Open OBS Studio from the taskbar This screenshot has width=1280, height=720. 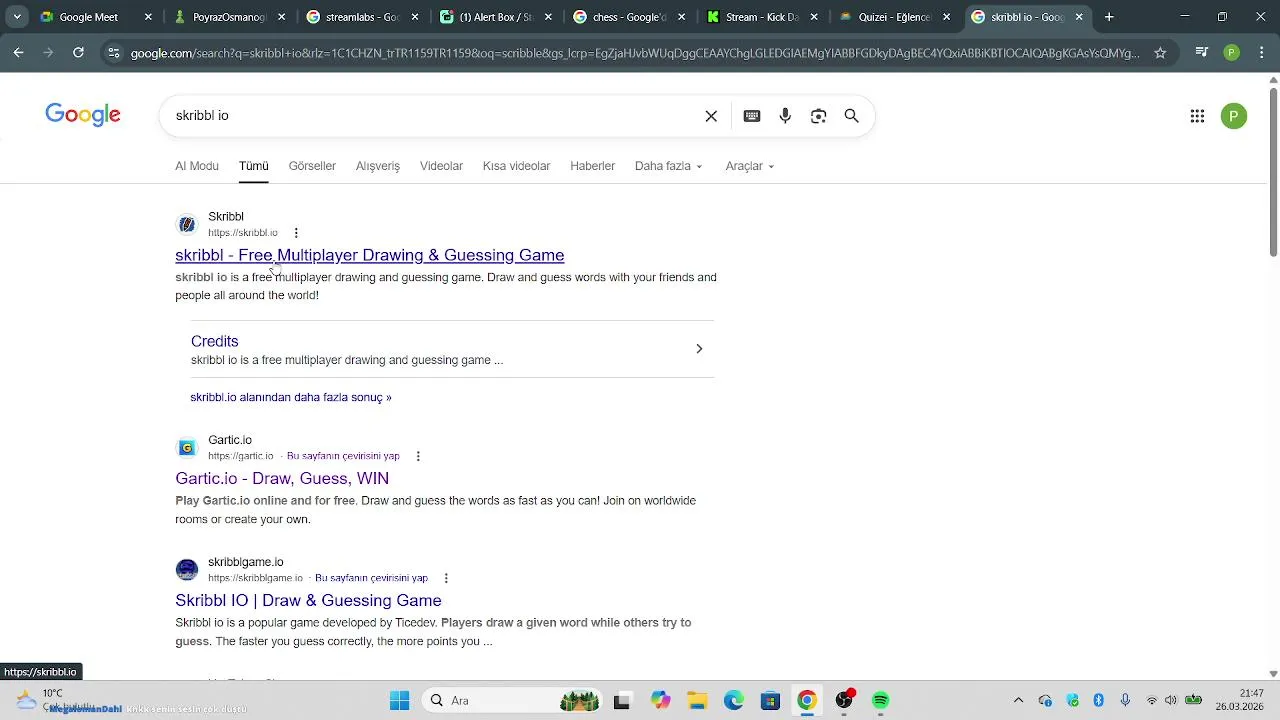click(844, 700)
